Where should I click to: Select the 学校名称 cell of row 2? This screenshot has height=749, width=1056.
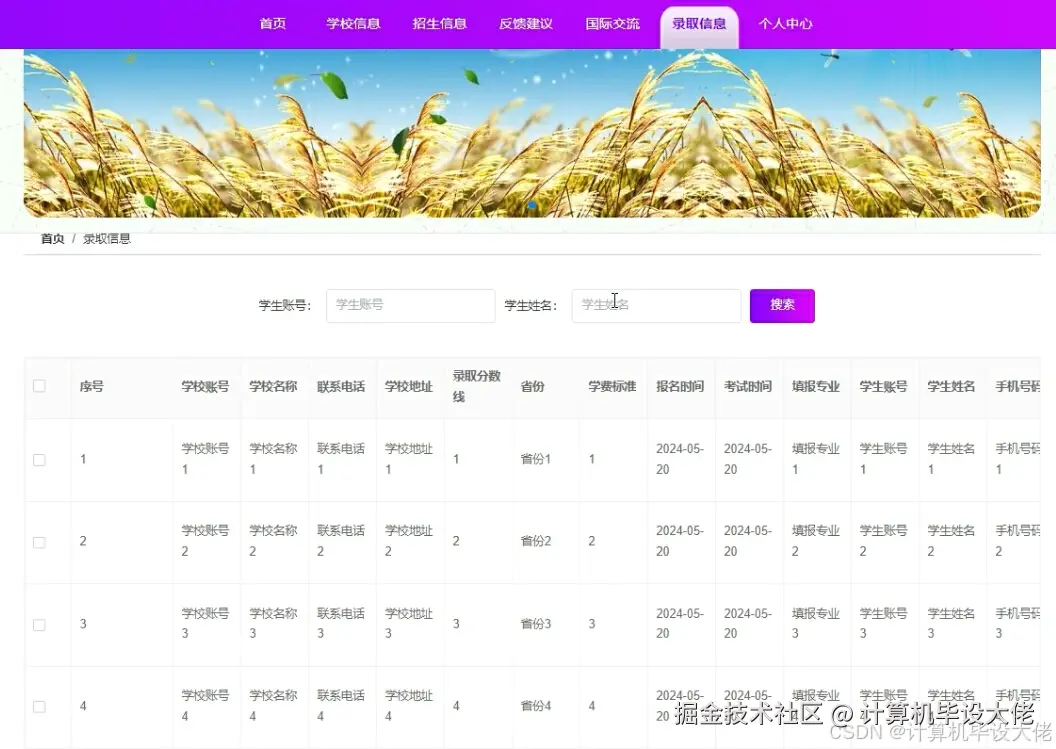click(274, 542)
